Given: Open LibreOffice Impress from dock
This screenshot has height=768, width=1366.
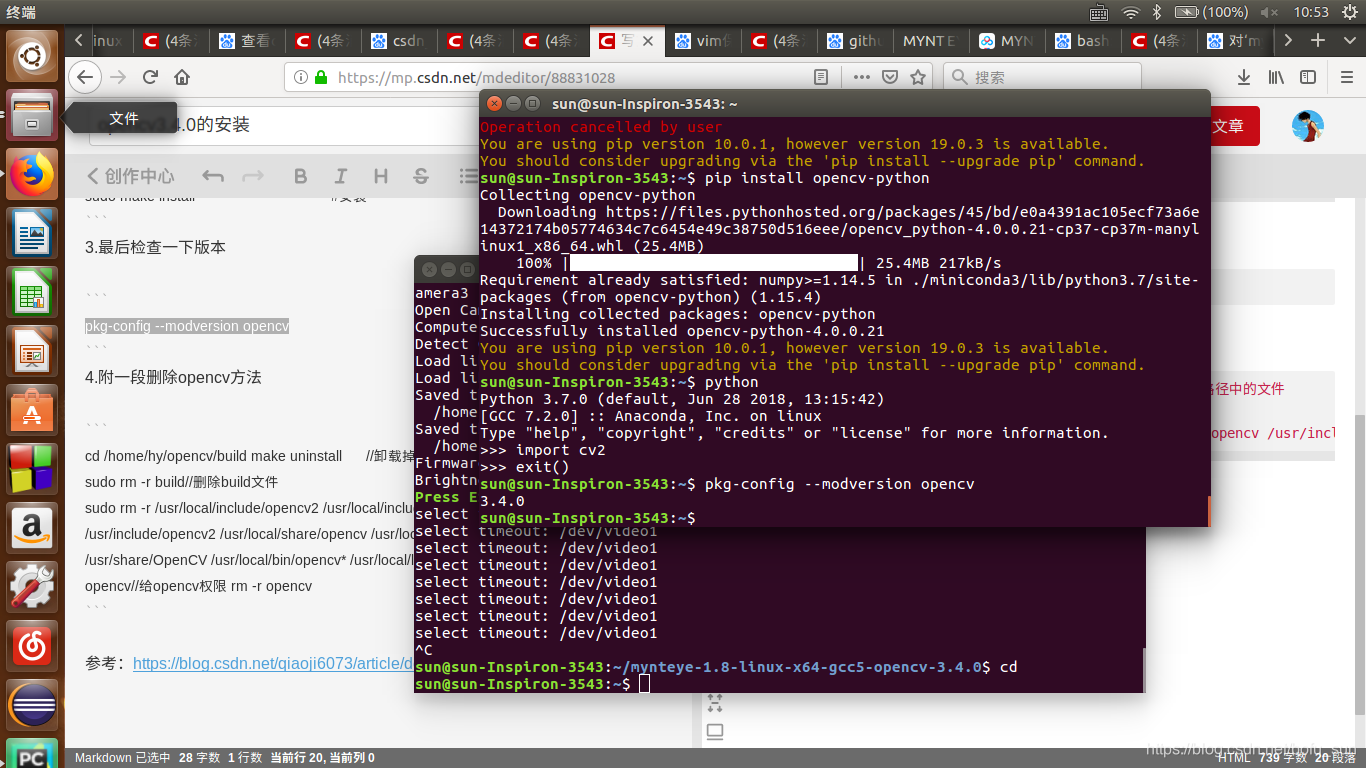Looking at the screenshot, I should point(33,353).
